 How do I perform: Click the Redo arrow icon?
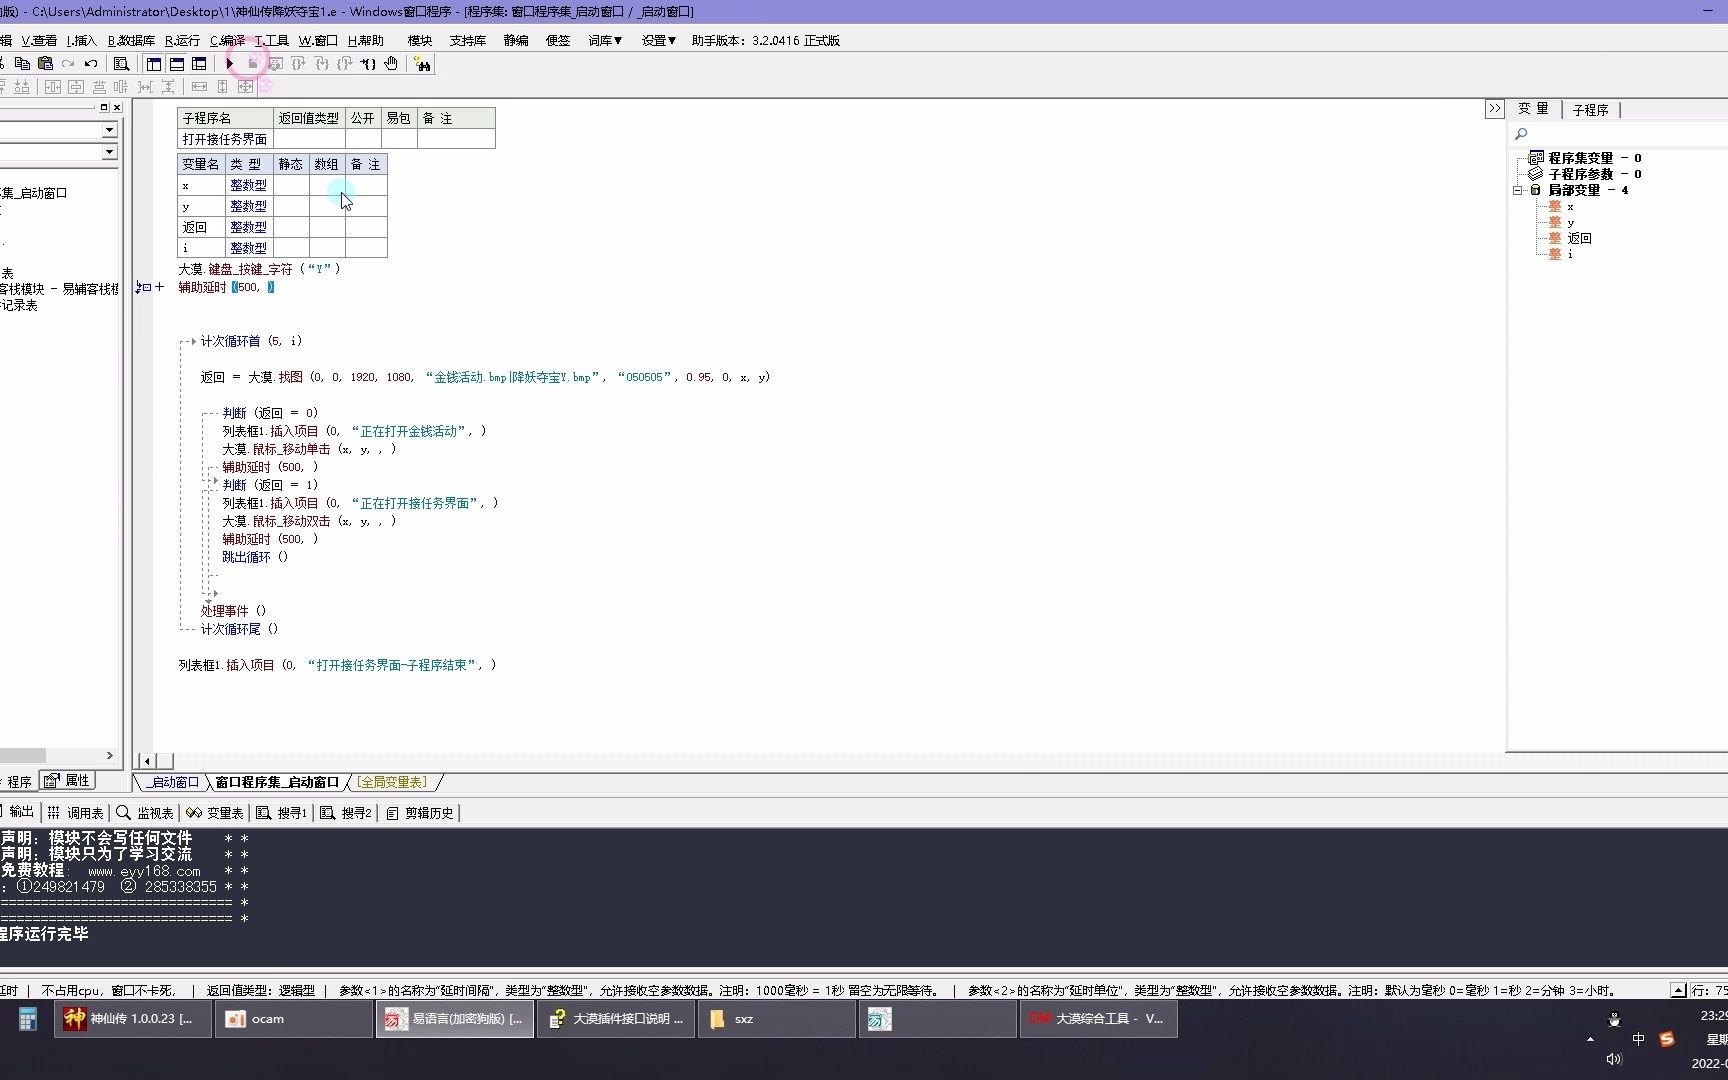[68, 64]
